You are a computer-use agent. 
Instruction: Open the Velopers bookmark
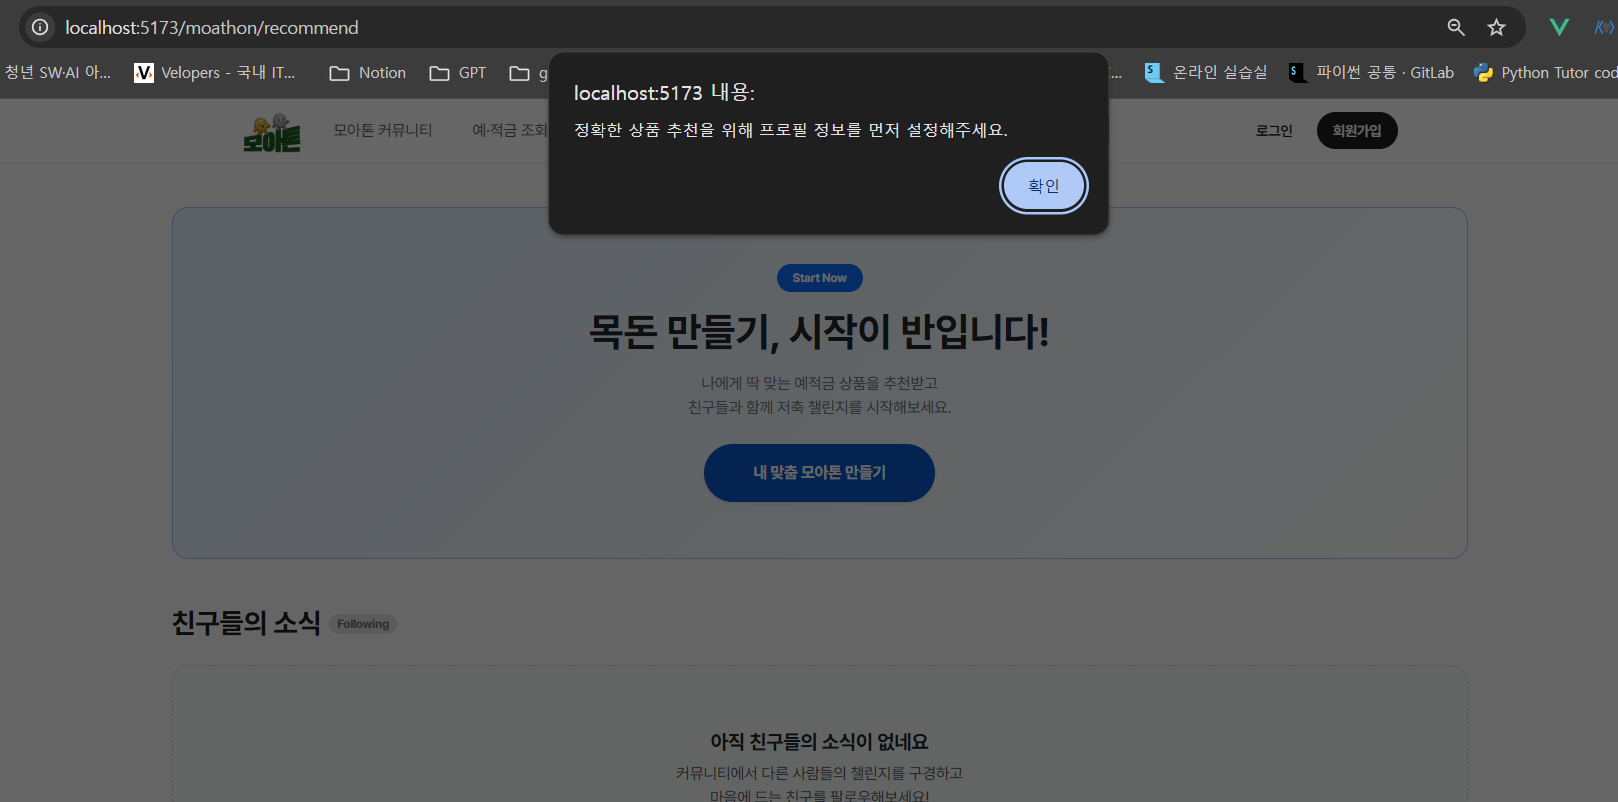(215, 73)
